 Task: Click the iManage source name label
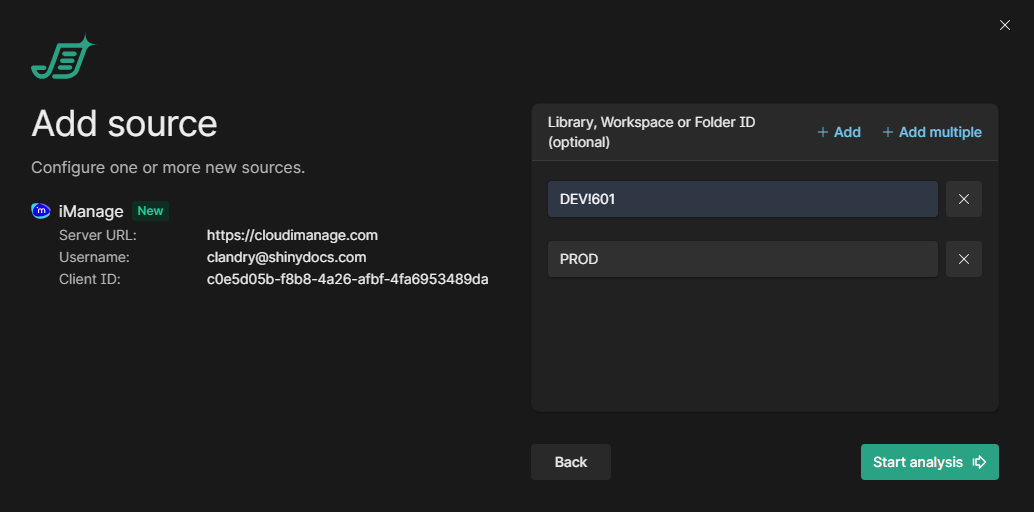(91, 211)
